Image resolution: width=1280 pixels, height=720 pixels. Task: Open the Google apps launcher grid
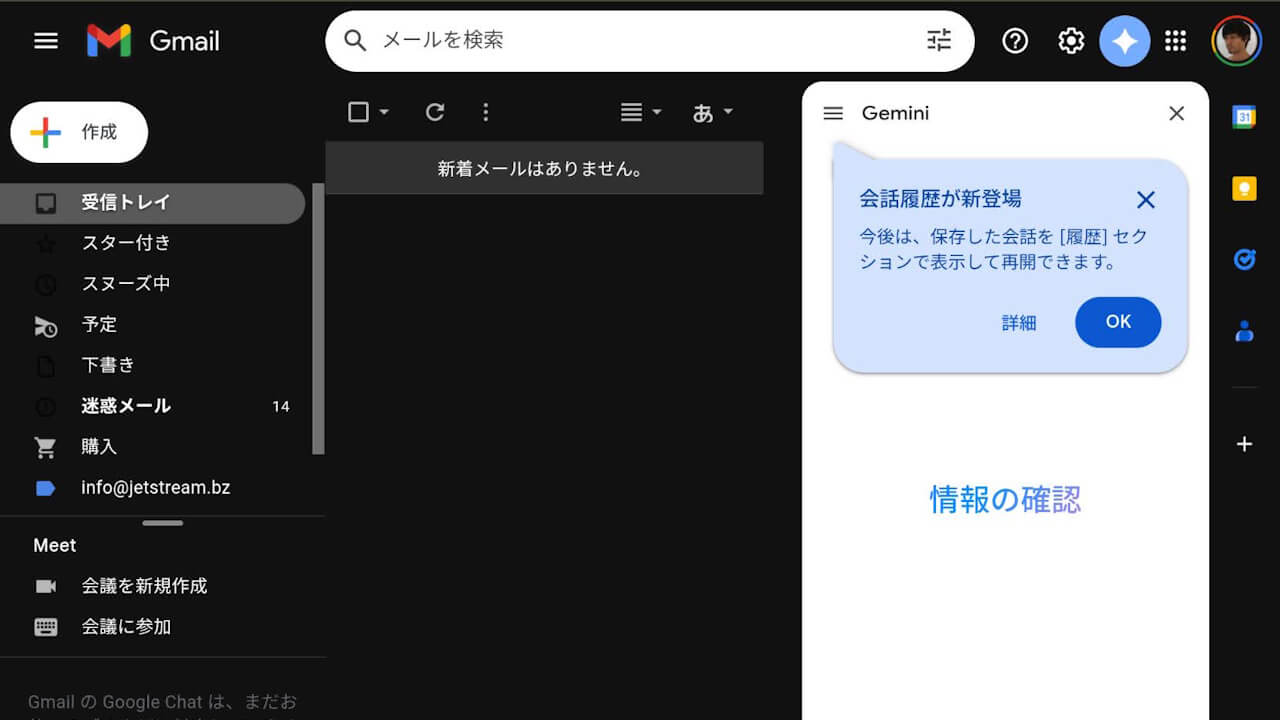point(1175,40)
